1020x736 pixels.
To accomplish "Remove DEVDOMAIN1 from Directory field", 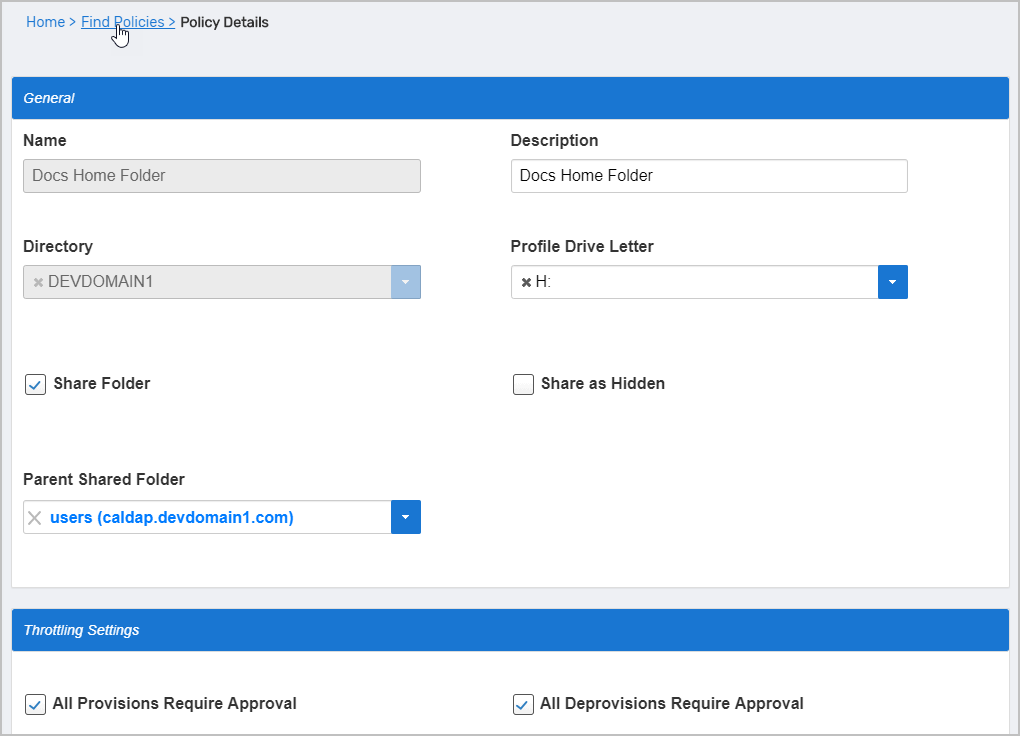I will 38,283.
